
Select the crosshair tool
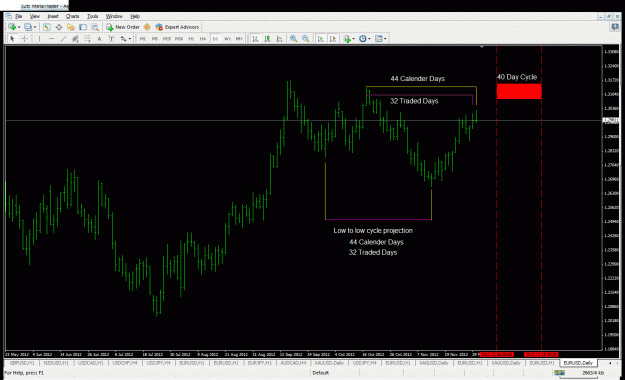pos(24,39)
